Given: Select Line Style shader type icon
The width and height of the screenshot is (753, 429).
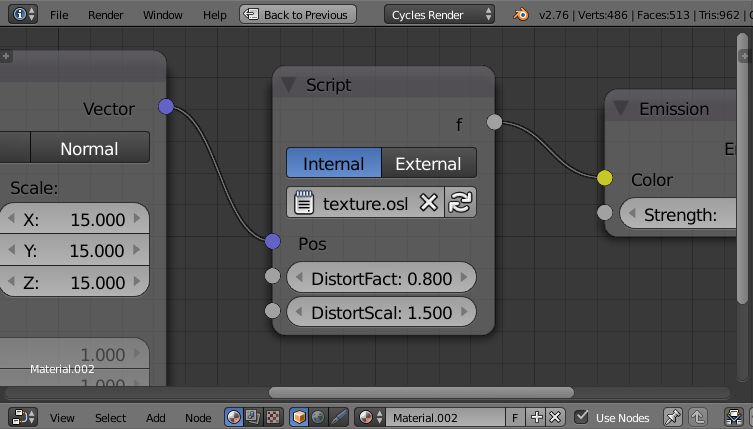Looking at the screenshot, I should [339, 417].
